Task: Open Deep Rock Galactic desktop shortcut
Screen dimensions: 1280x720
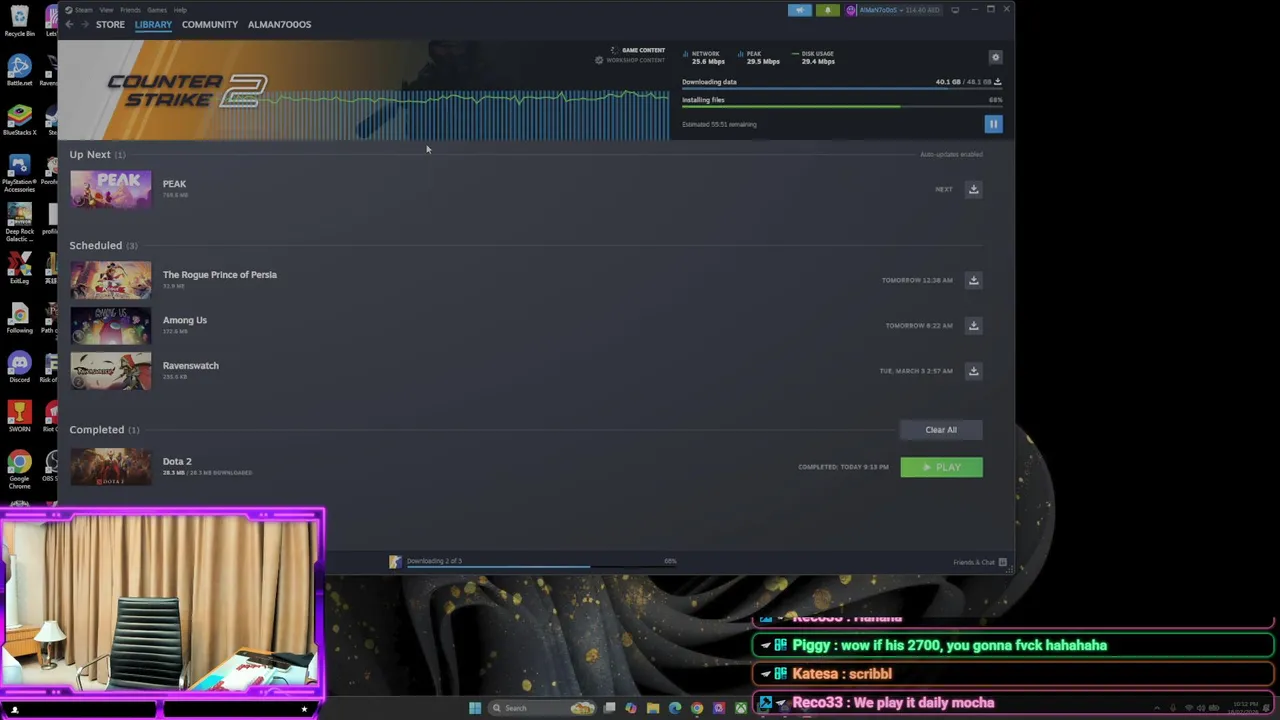Action: point(19,222)
